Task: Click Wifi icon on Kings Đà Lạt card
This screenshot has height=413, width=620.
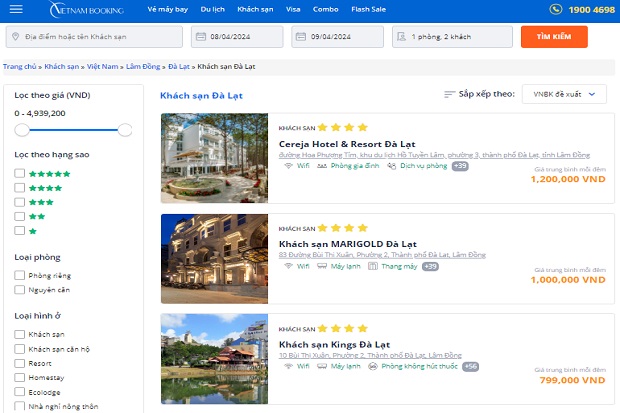Action: pos(289,366)
